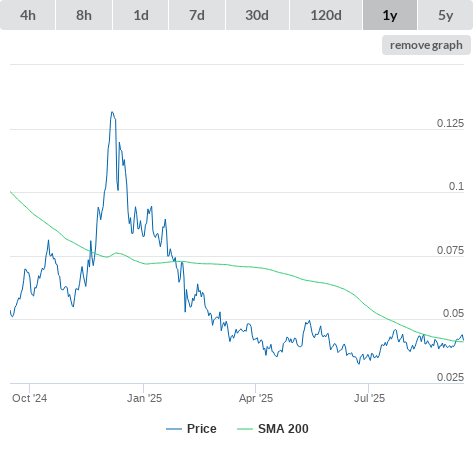Show the 5y time range
This screenshot has width=474, height=455.
tap(445, 15)
